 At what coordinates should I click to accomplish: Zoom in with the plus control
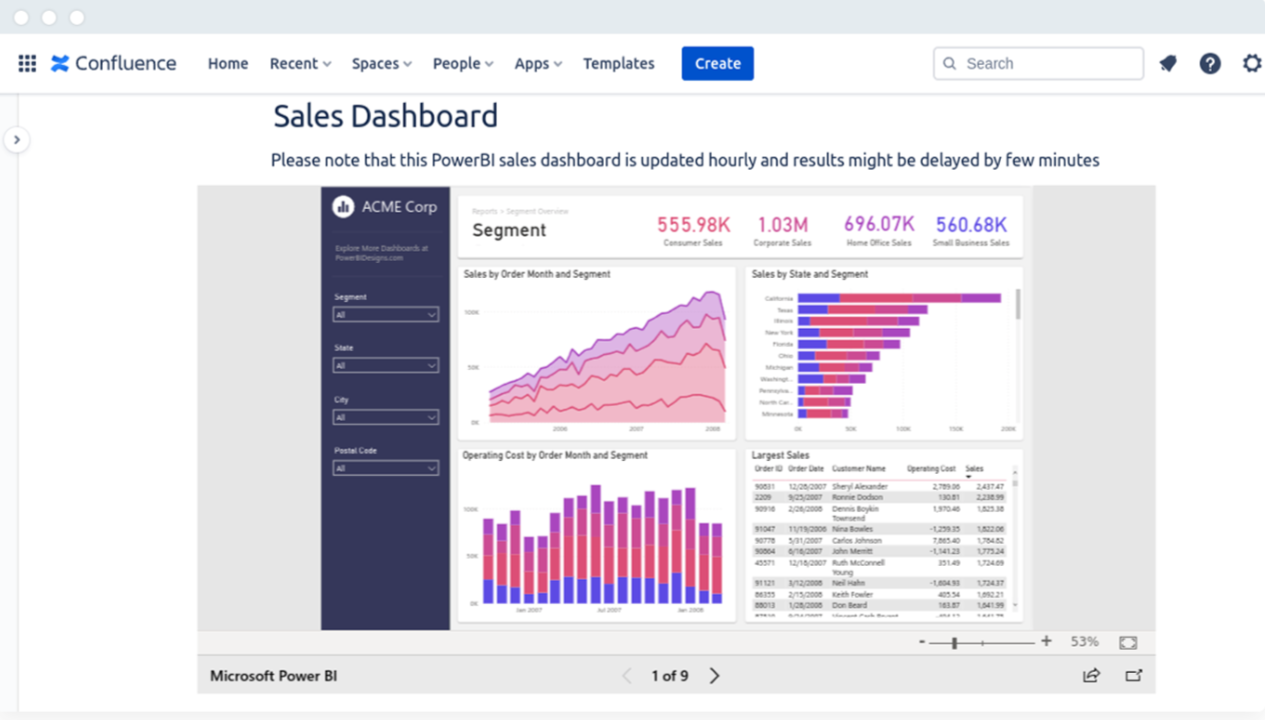[x=1046, y=641]
